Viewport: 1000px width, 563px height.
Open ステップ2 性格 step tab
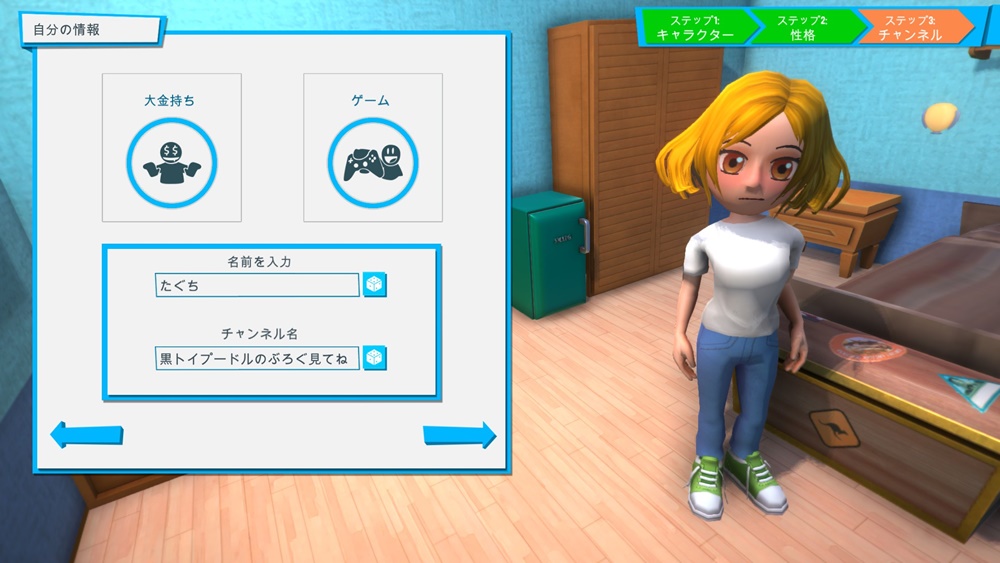coord(805,27)
